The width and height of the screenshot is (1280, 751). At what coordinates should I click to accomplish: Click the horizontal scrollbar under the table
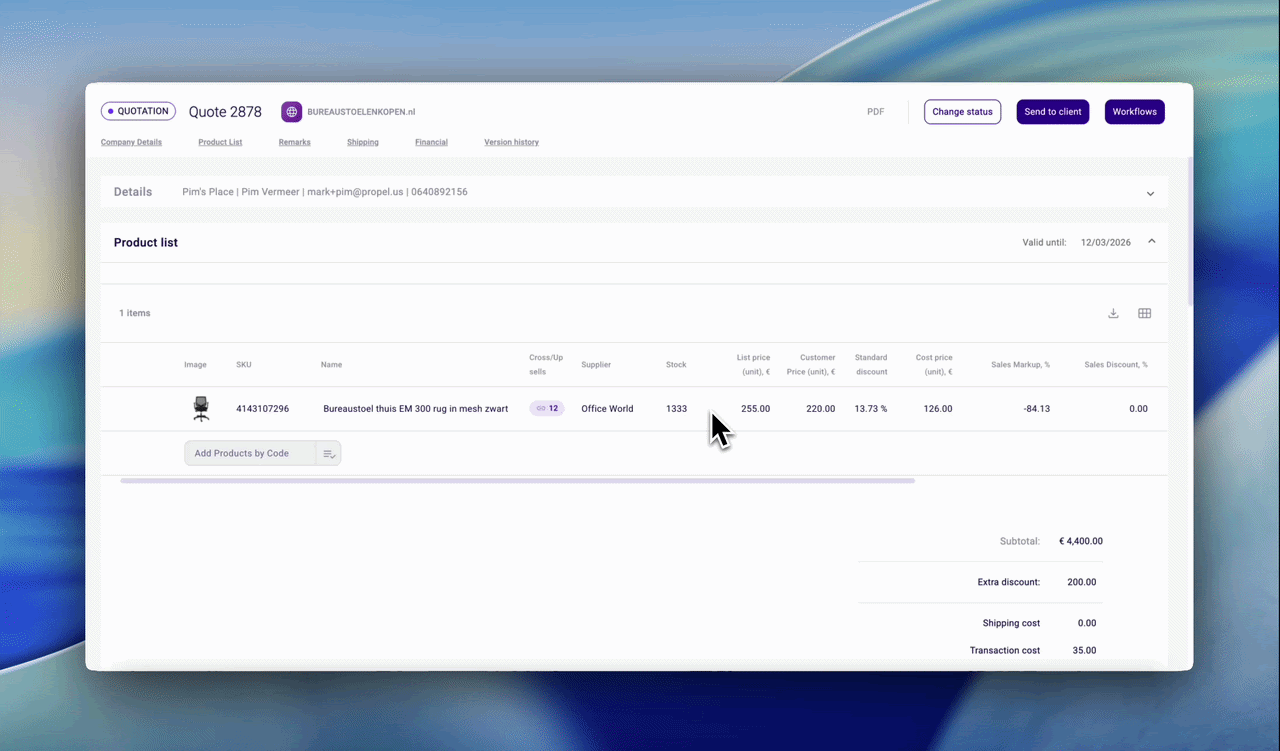(517, 481)
